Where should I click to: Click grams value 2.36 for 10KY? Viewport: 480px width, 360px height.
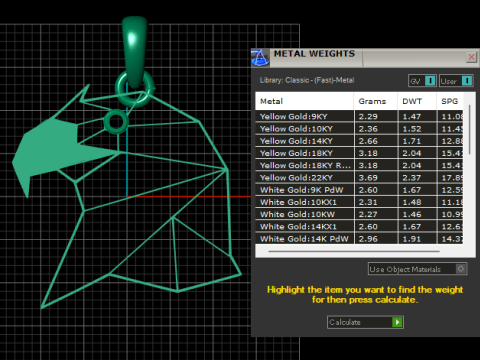pos(368,129)
